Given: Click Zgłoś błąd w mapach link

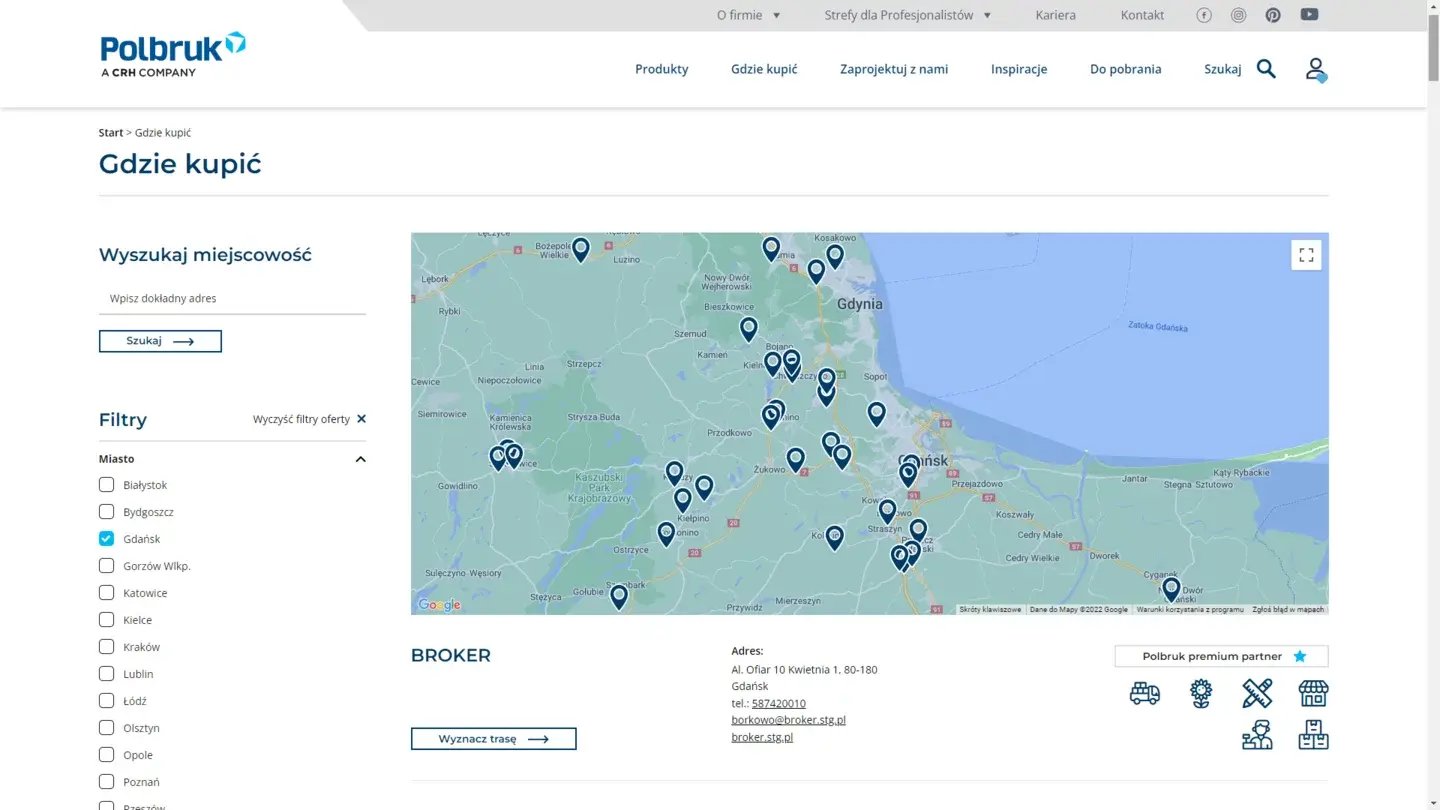Looking at the screenshot, I should tap(1288, 609).
